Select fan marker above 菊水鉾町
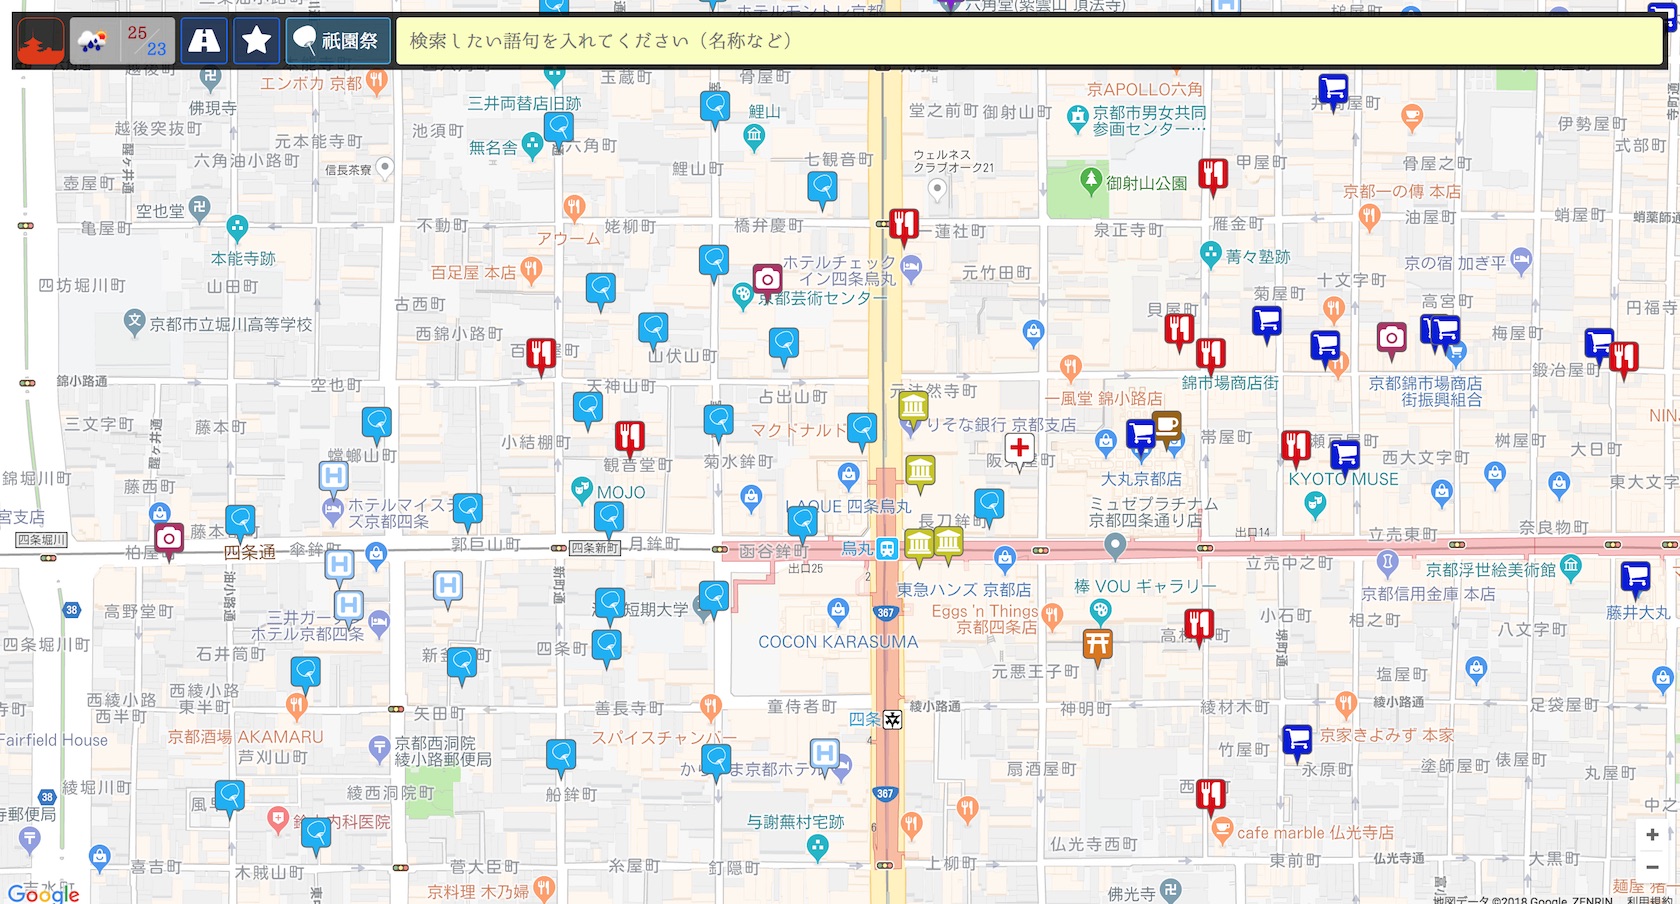The width and height of the screenshot is (1680, 904). pos(719,421)
